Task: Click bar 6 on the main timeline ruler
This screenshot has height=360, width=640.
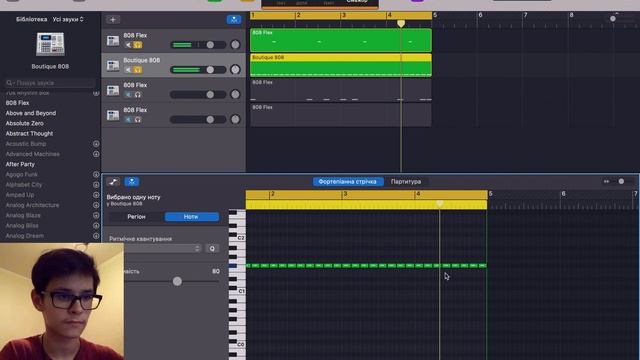Action: [480, 15]
